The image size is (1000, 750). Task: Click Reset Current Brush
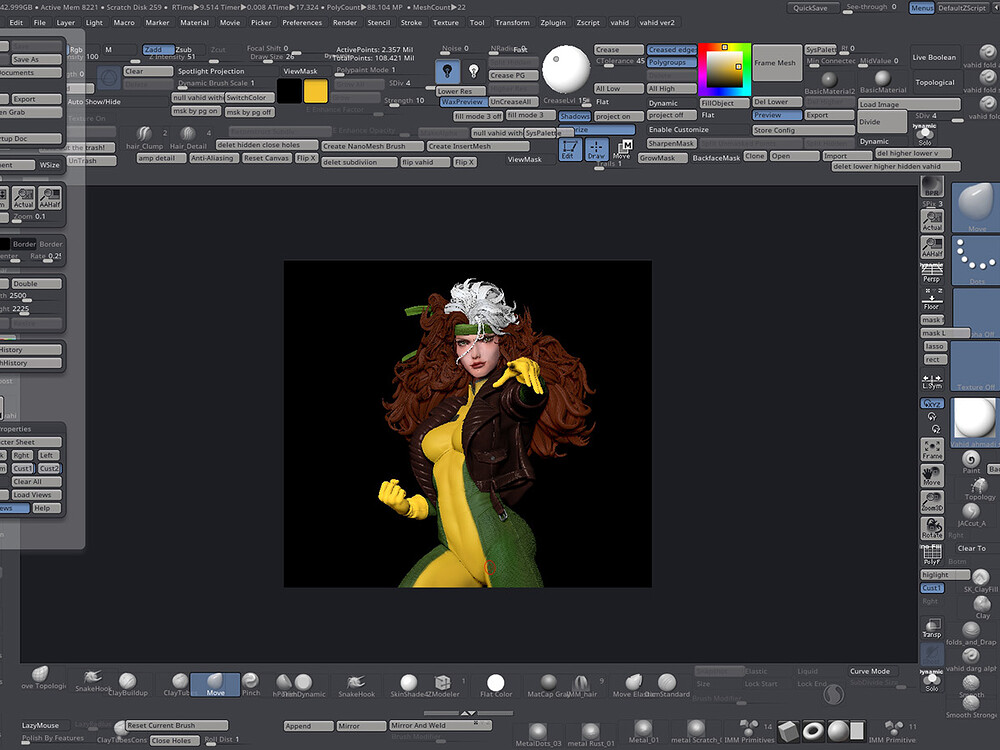tap(176, 725)
